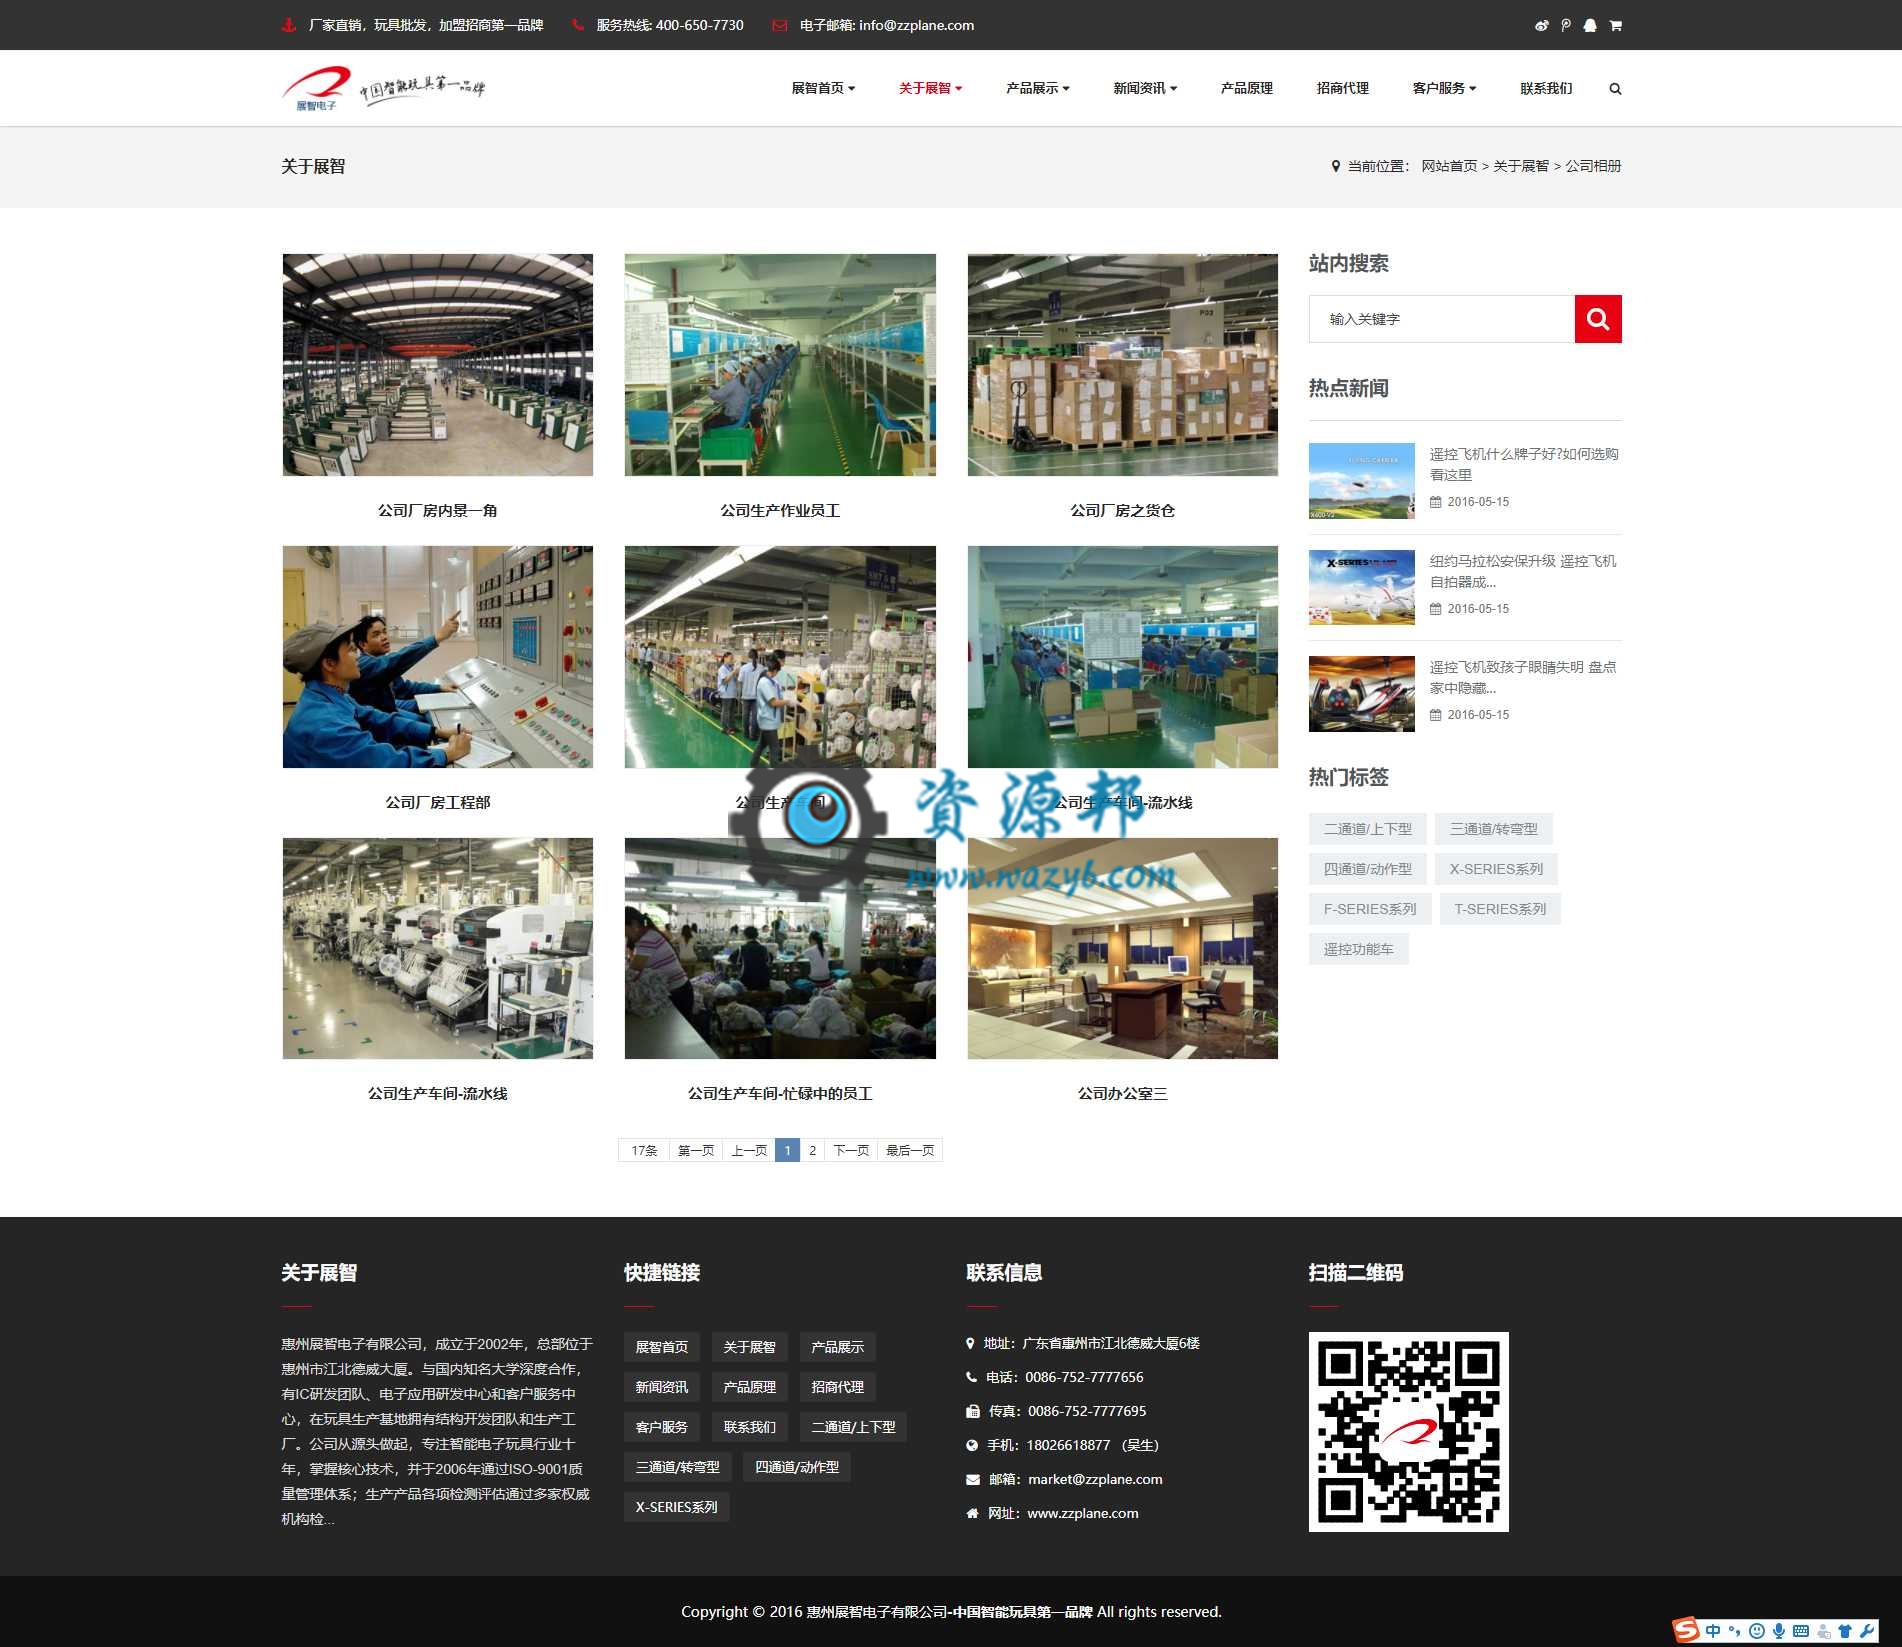This screenshot has height=1647, width=1902.
Task: Open the 公司厂房之货仓 photo
Action: click(1122, 365)
